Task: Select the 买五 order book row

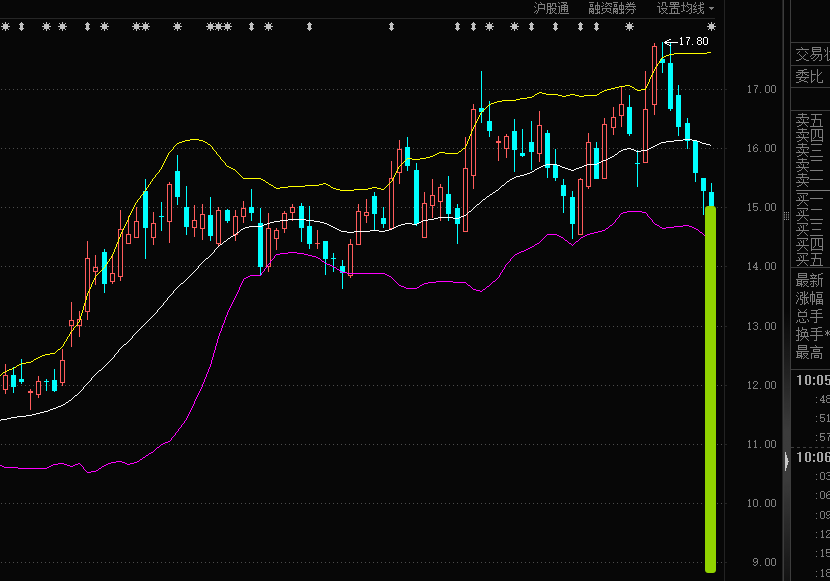Action: (810, 259)
